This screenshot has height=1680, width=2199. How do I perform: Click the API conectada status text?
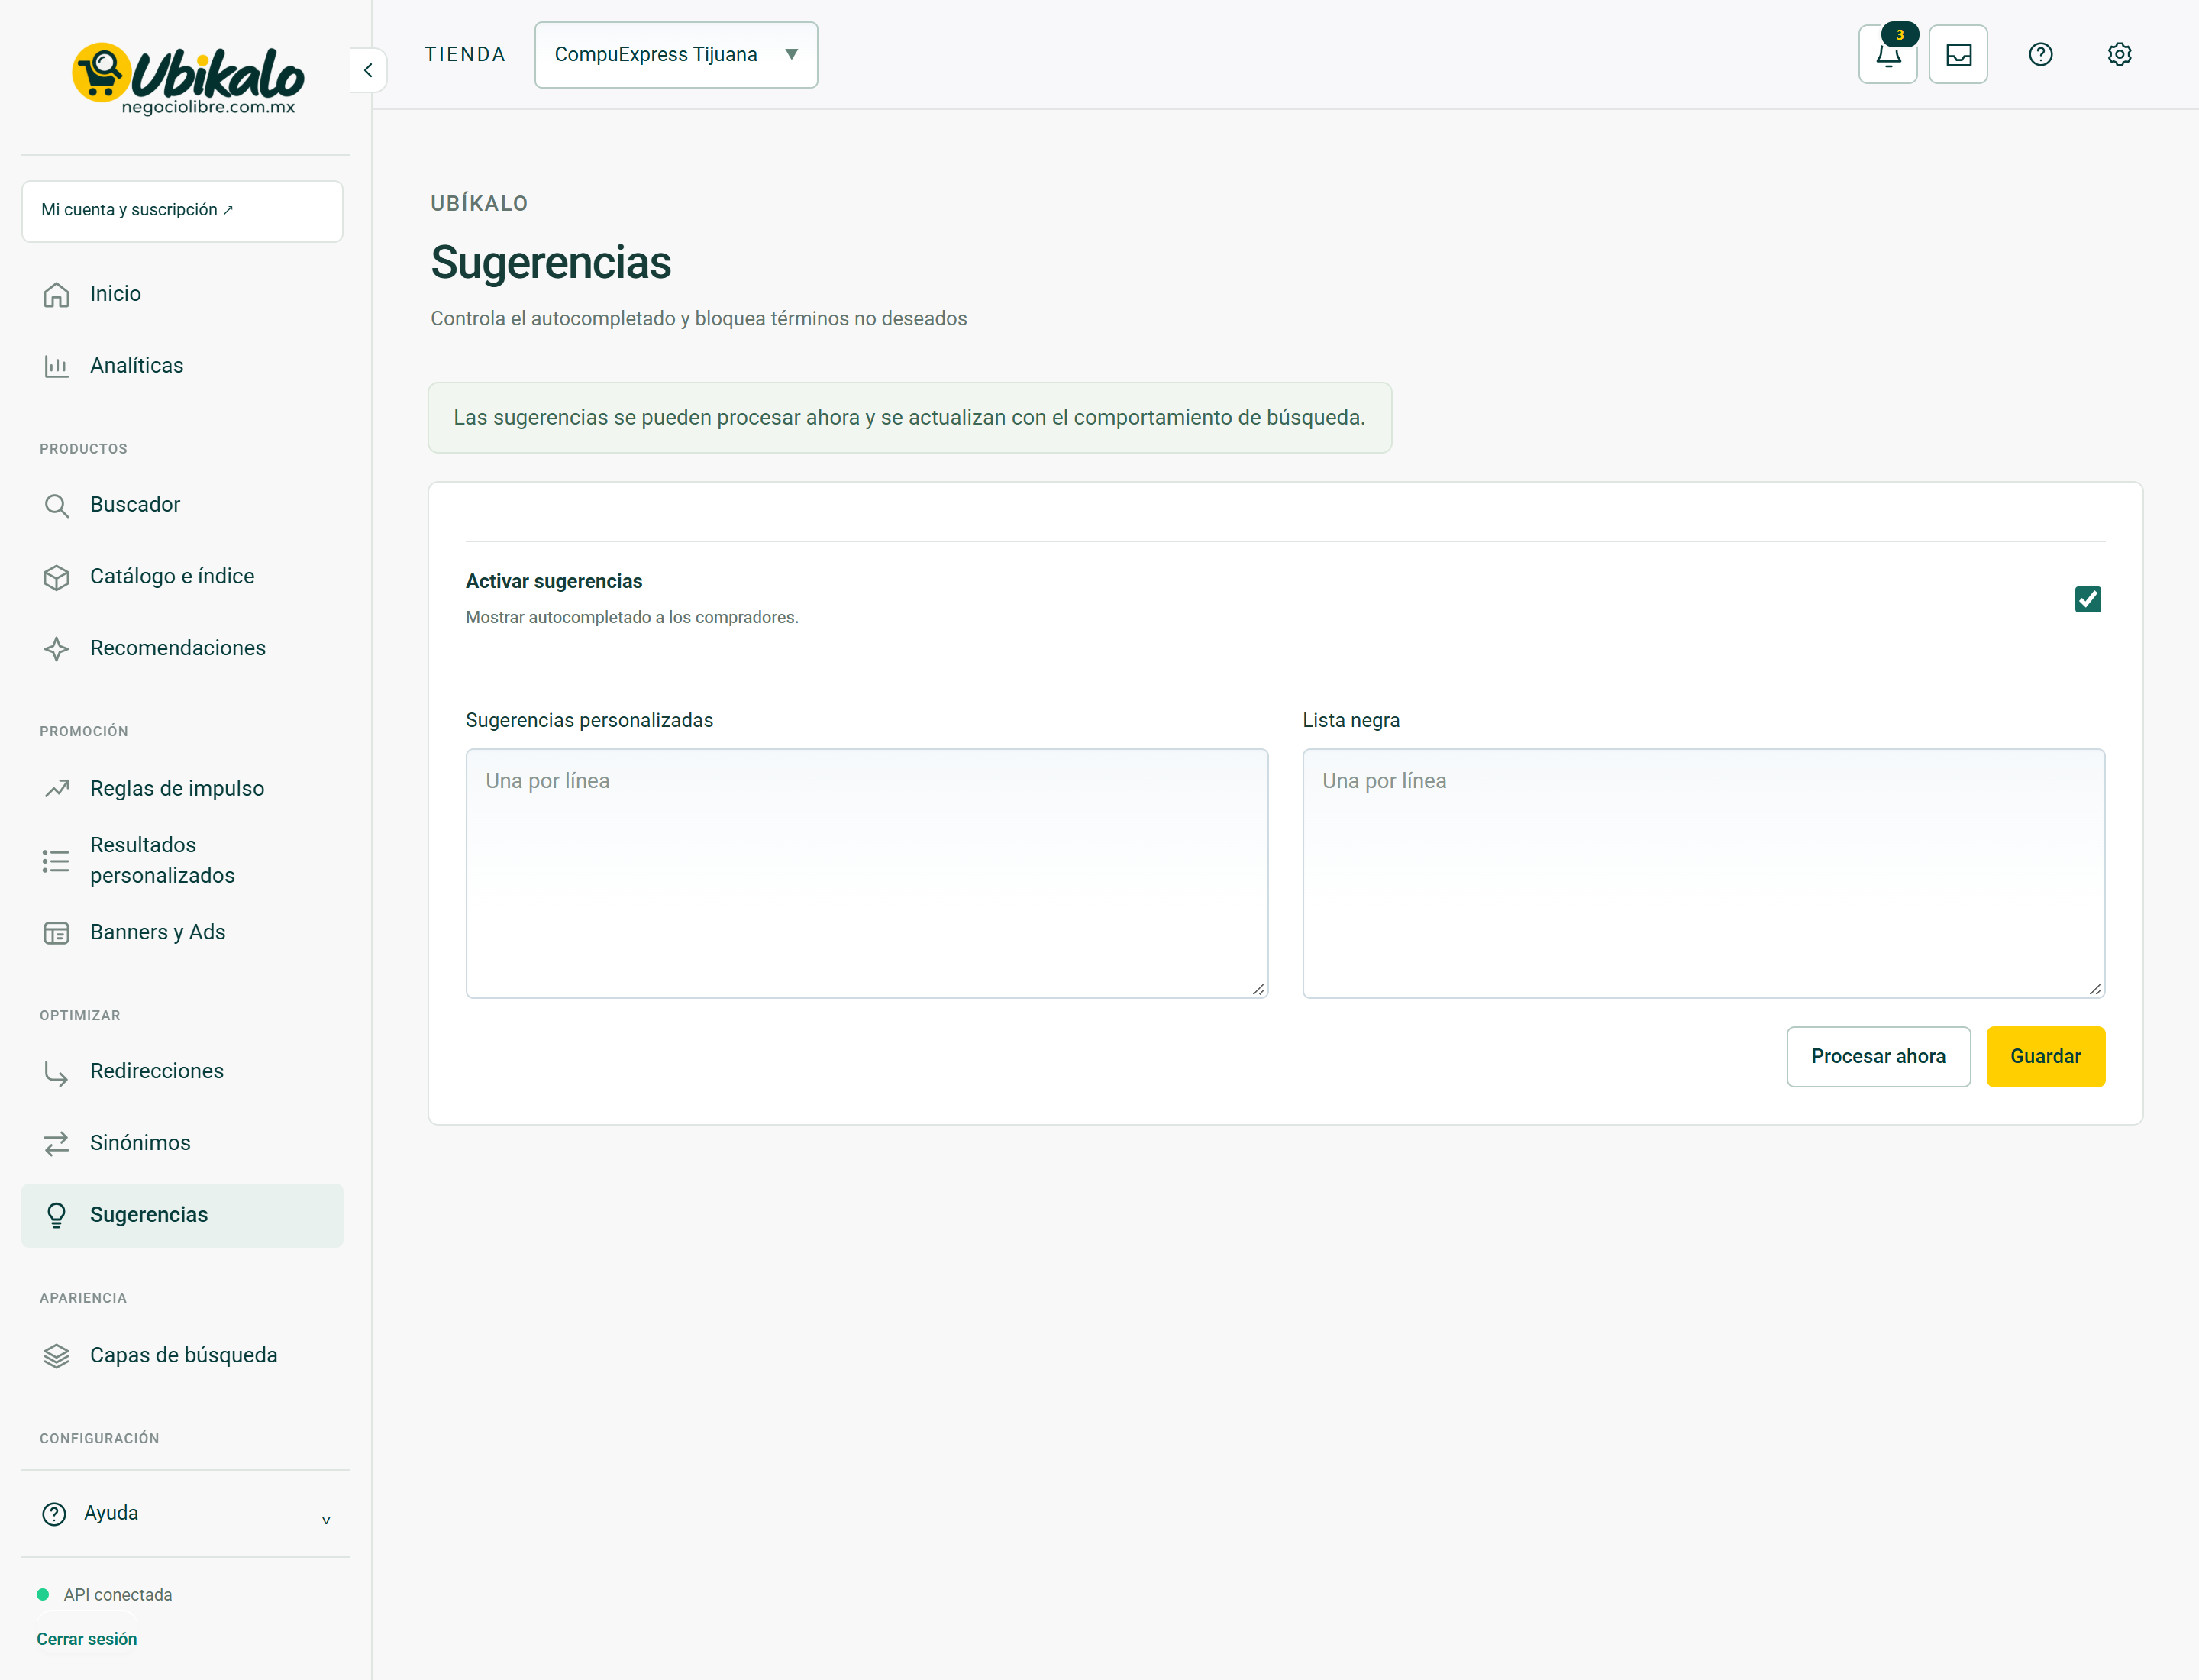point(118,1595)
